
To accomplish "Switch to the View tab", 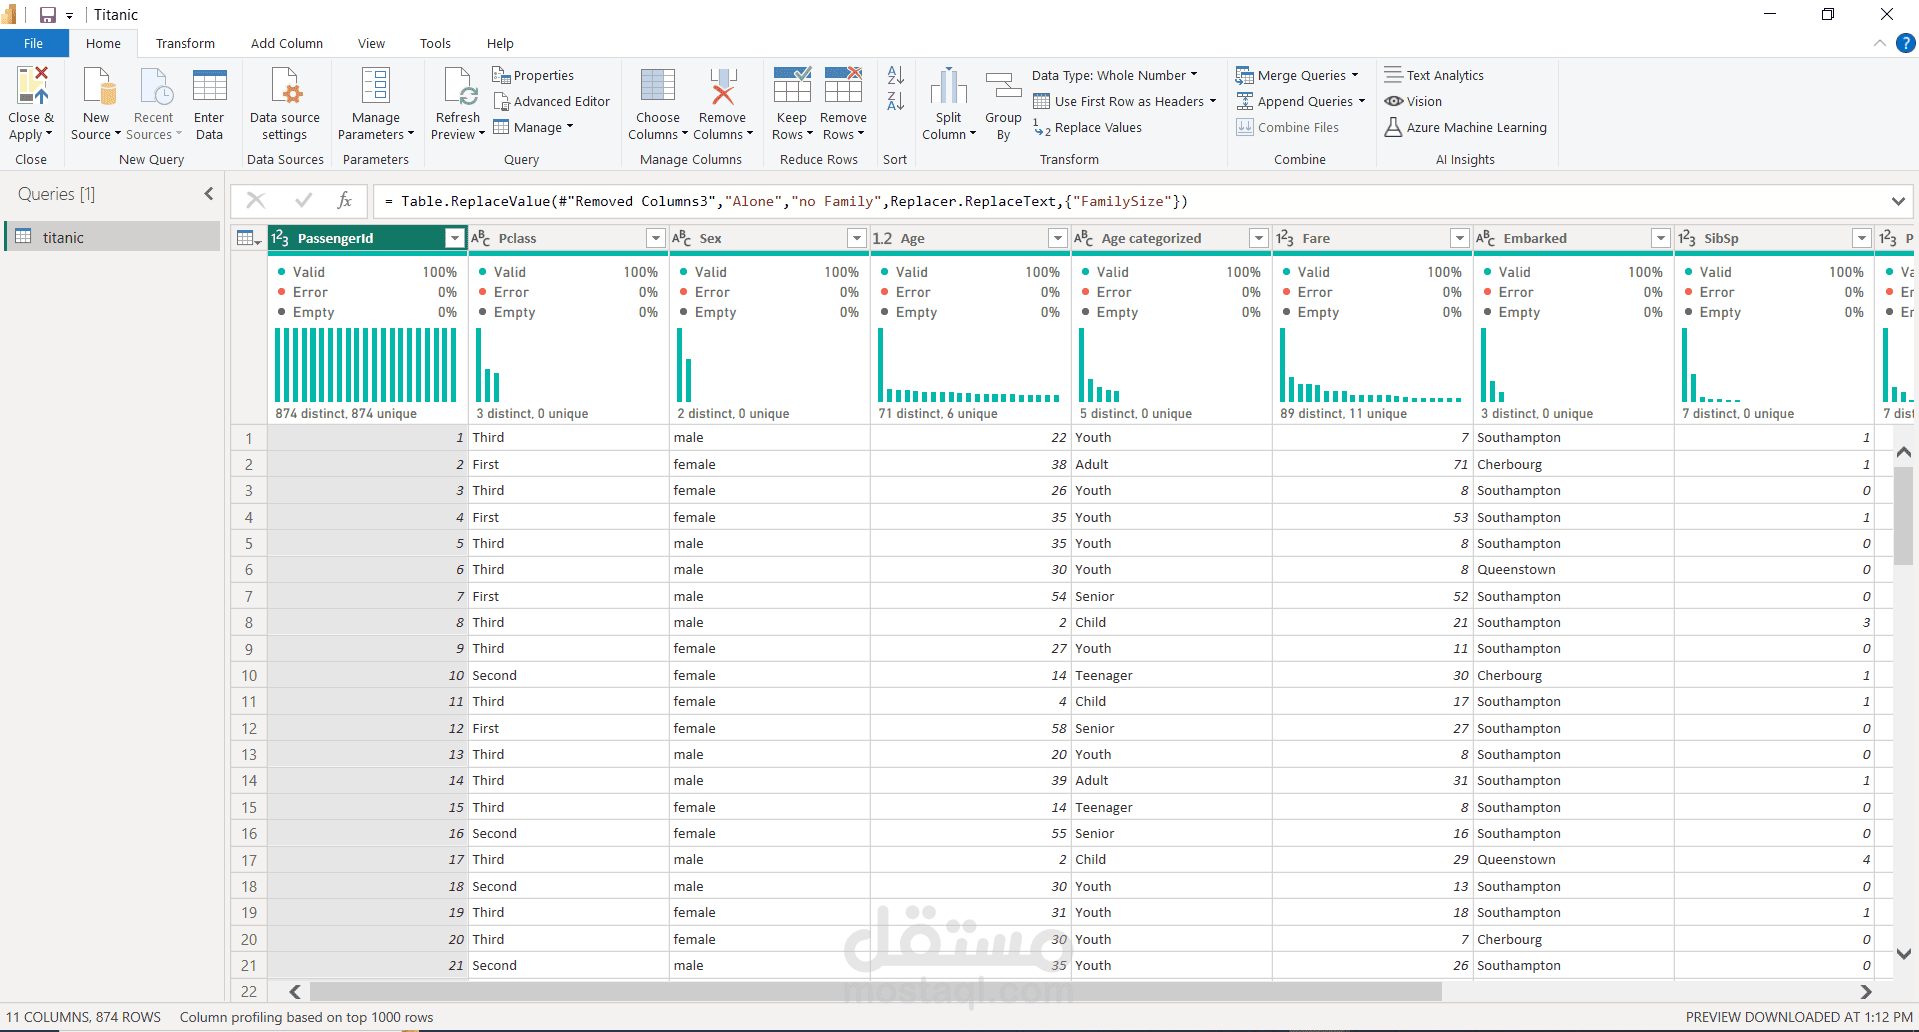I will tap(371, 43).
